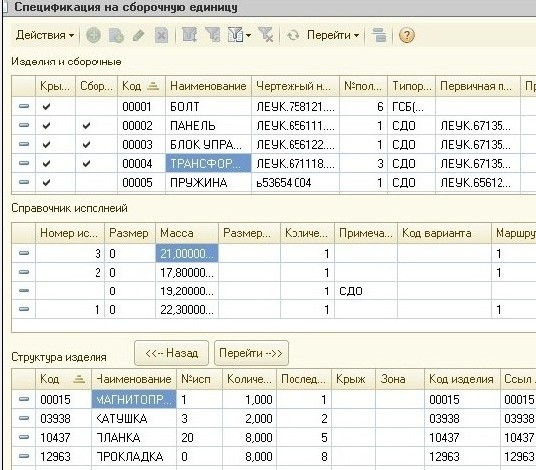Click the code cell 00003
536x470 pixels.
[x=141, y=145]
